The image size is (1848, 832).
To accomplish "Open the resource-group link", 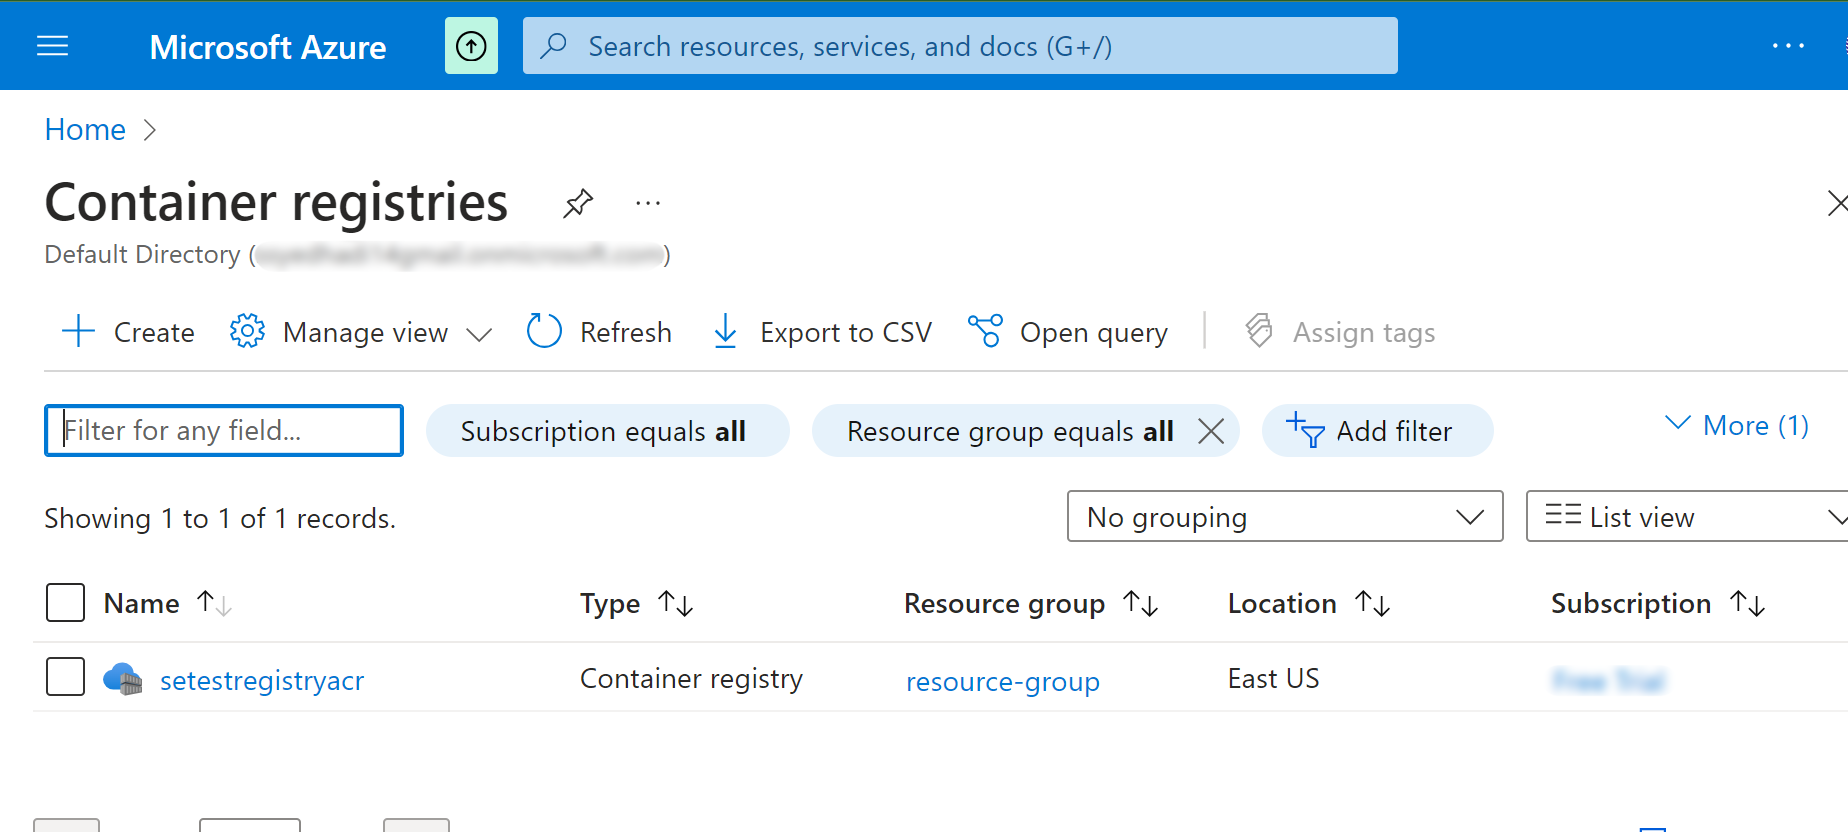I will (1003, 681).
